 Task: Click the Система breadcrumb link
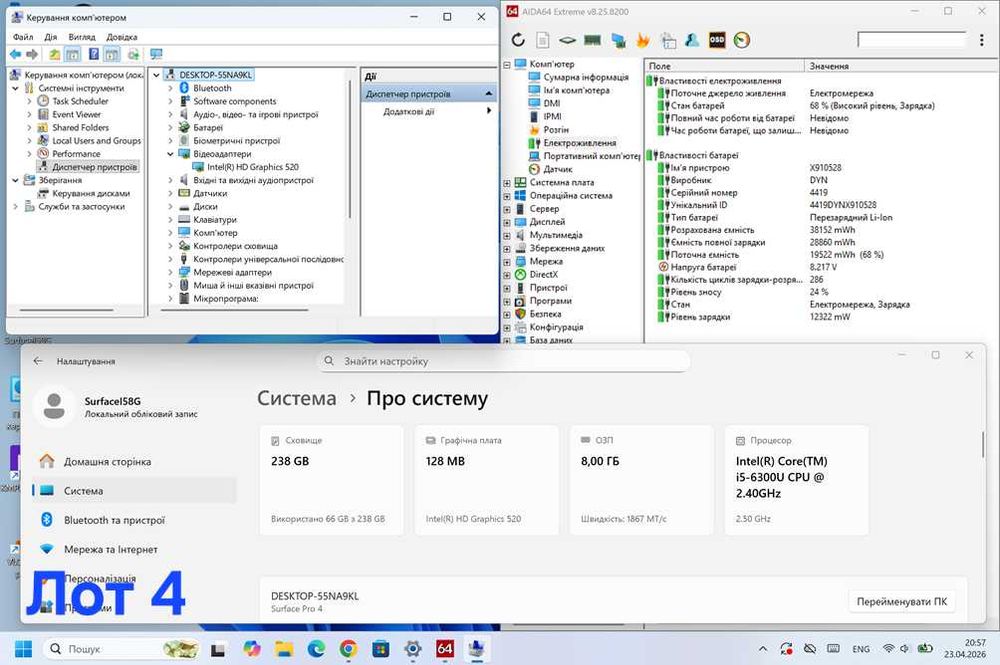tap(297, 398)
